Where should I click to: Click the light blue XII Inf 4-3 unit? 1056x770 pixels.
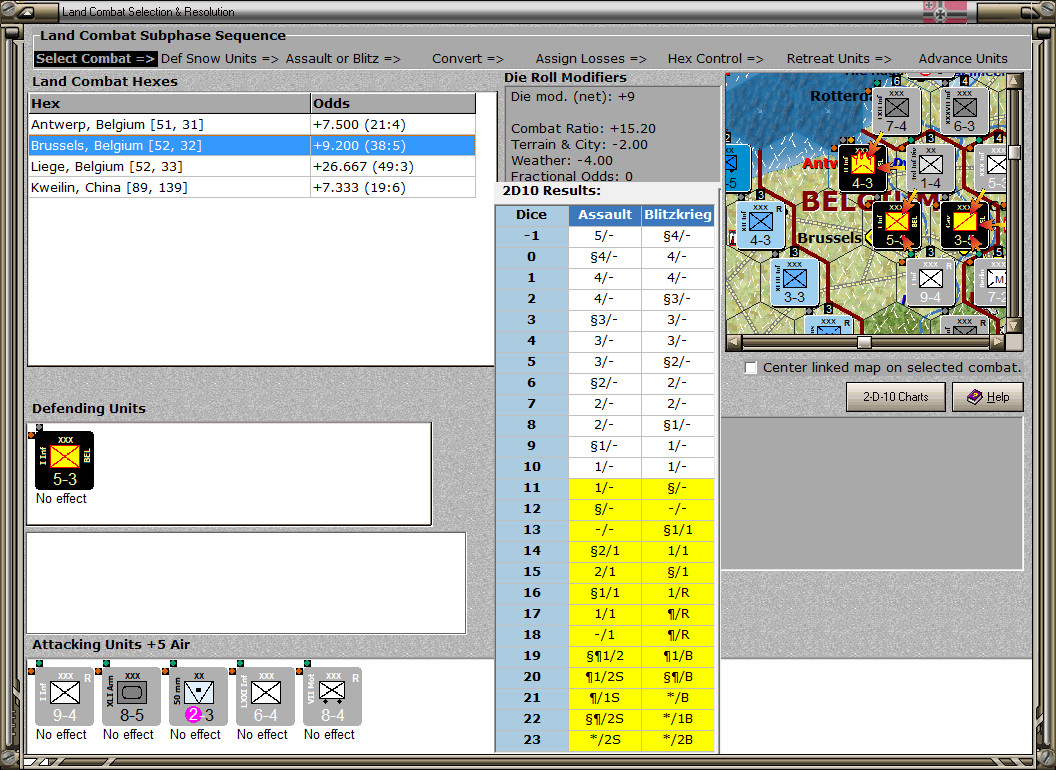click(760, 226)
